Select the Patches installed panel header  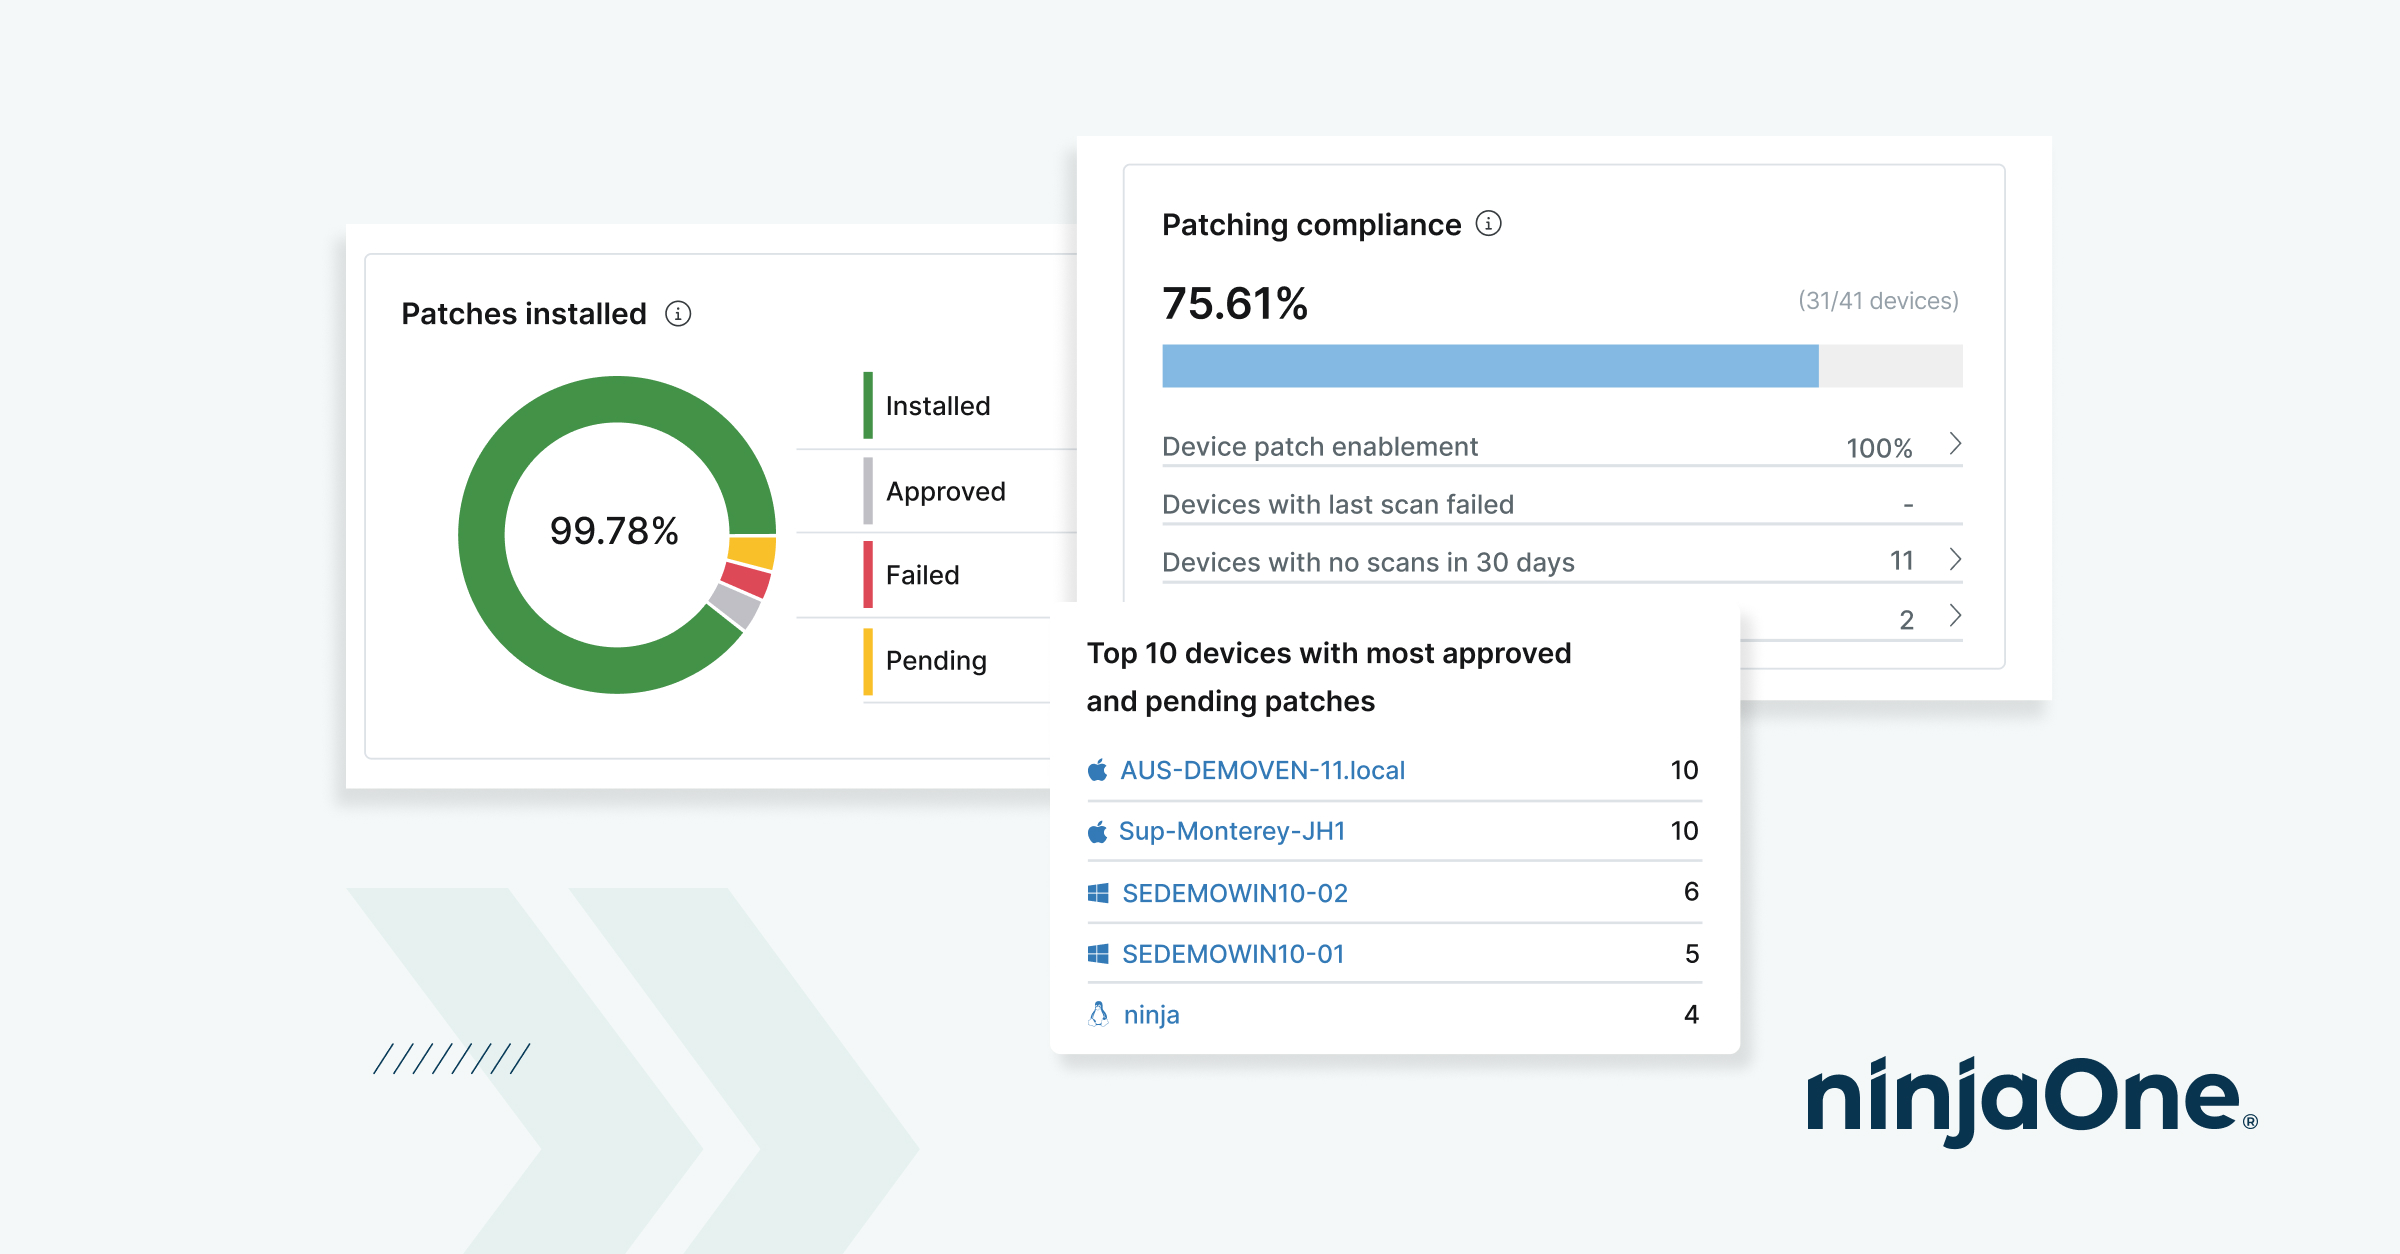pos(523,313)
